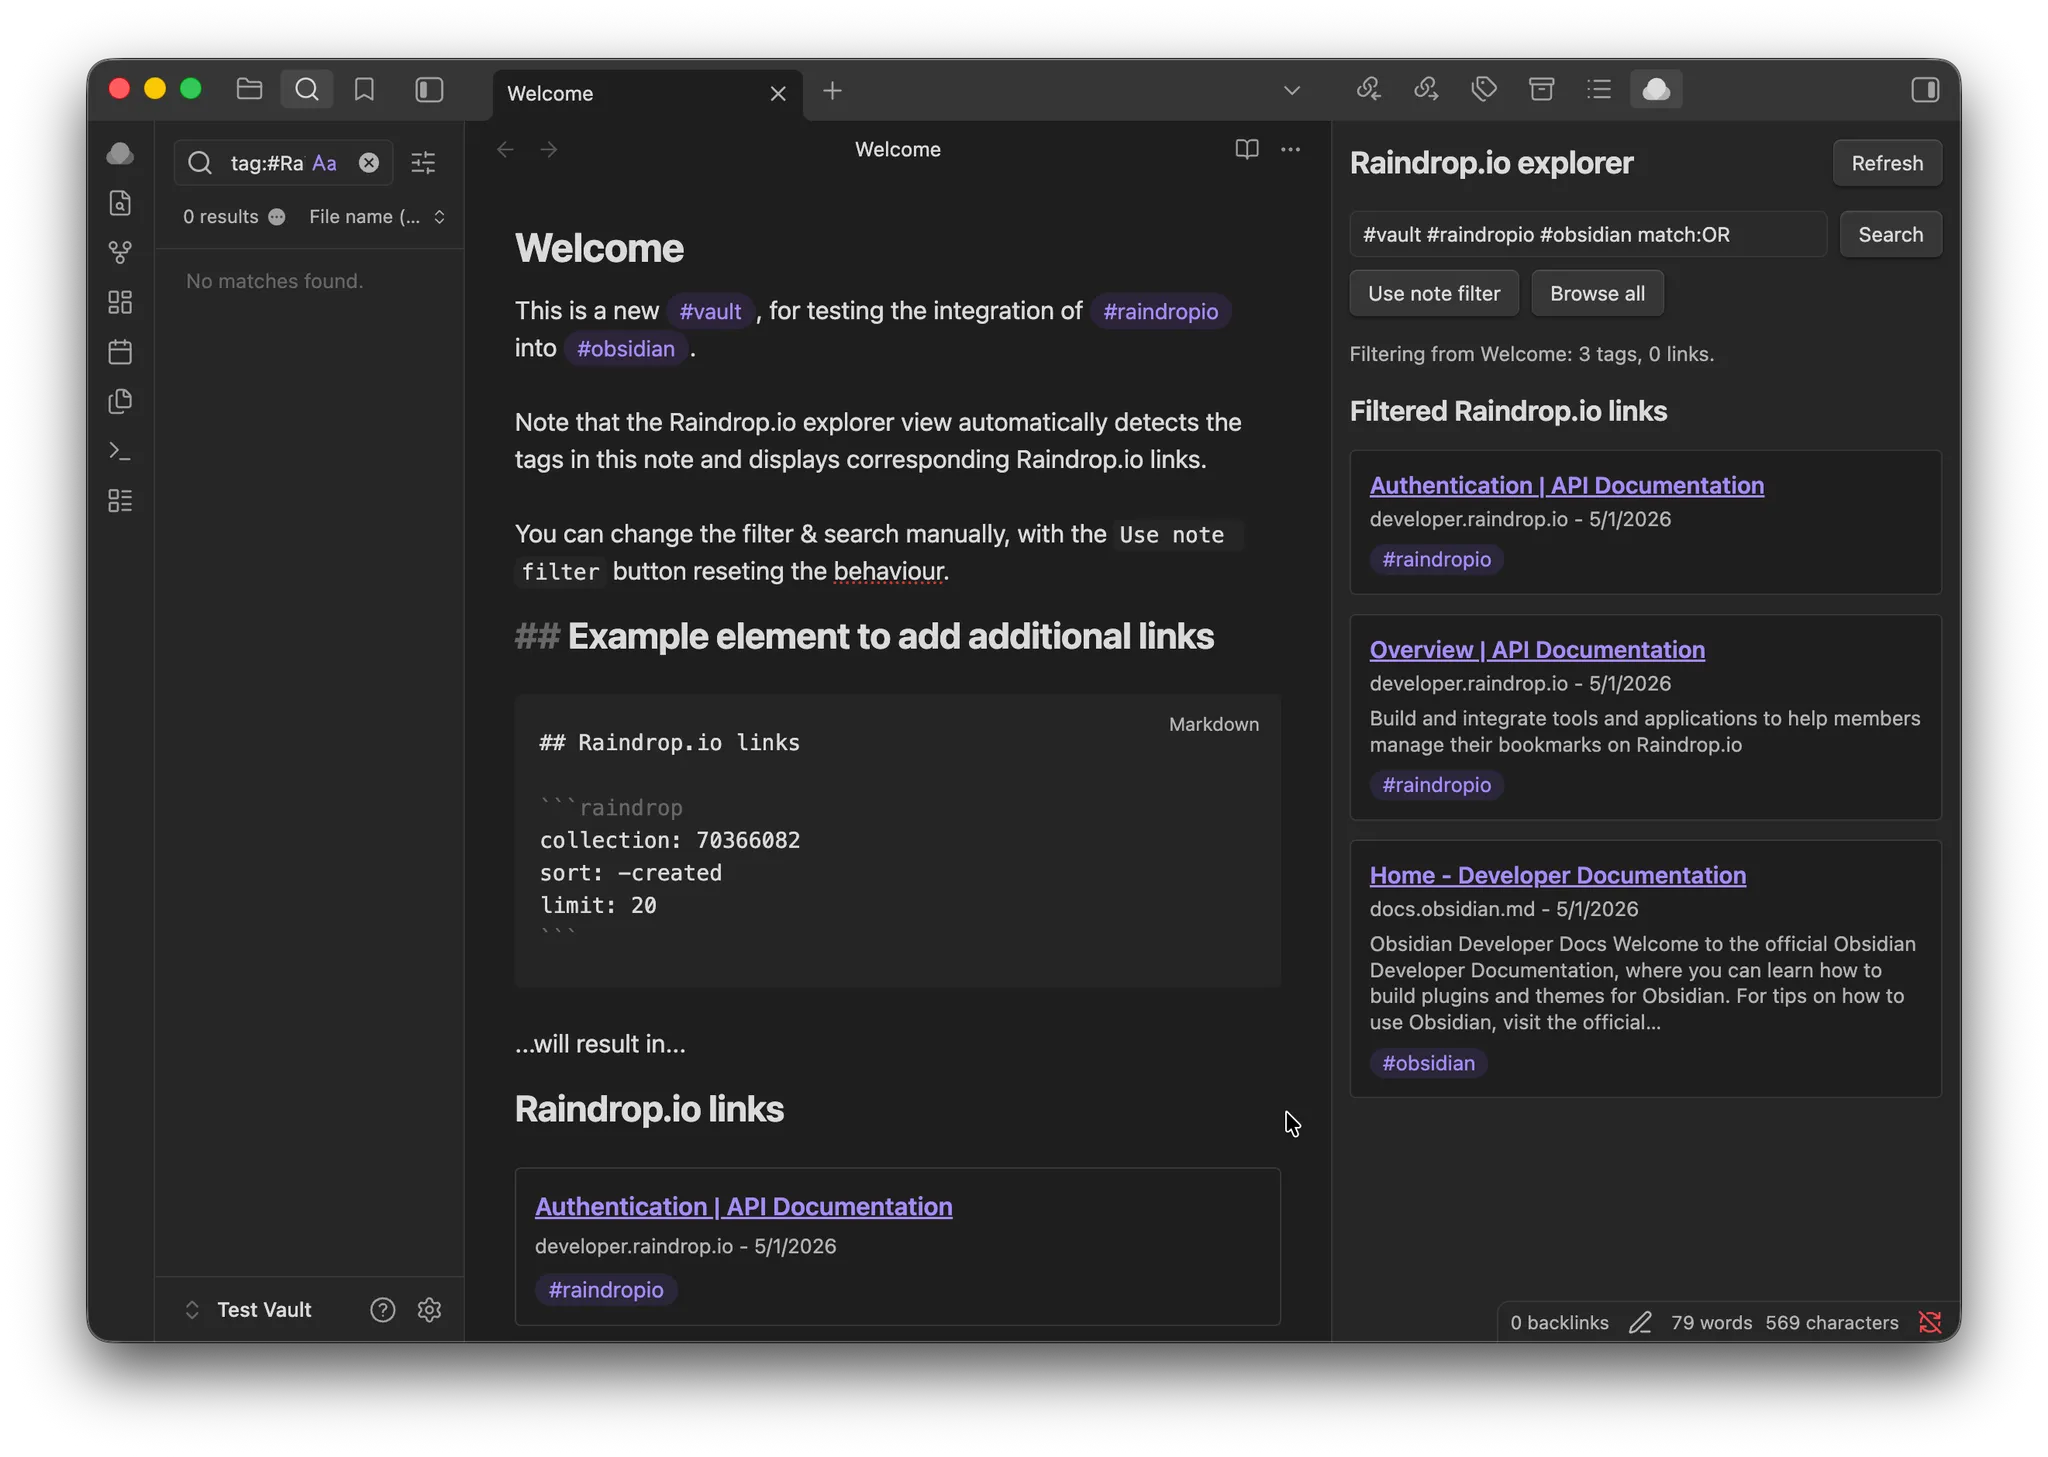Toggle the search settings sliders icon
The width and height of the screenshot is (2048, 1457).
click(x=424, y=163)
